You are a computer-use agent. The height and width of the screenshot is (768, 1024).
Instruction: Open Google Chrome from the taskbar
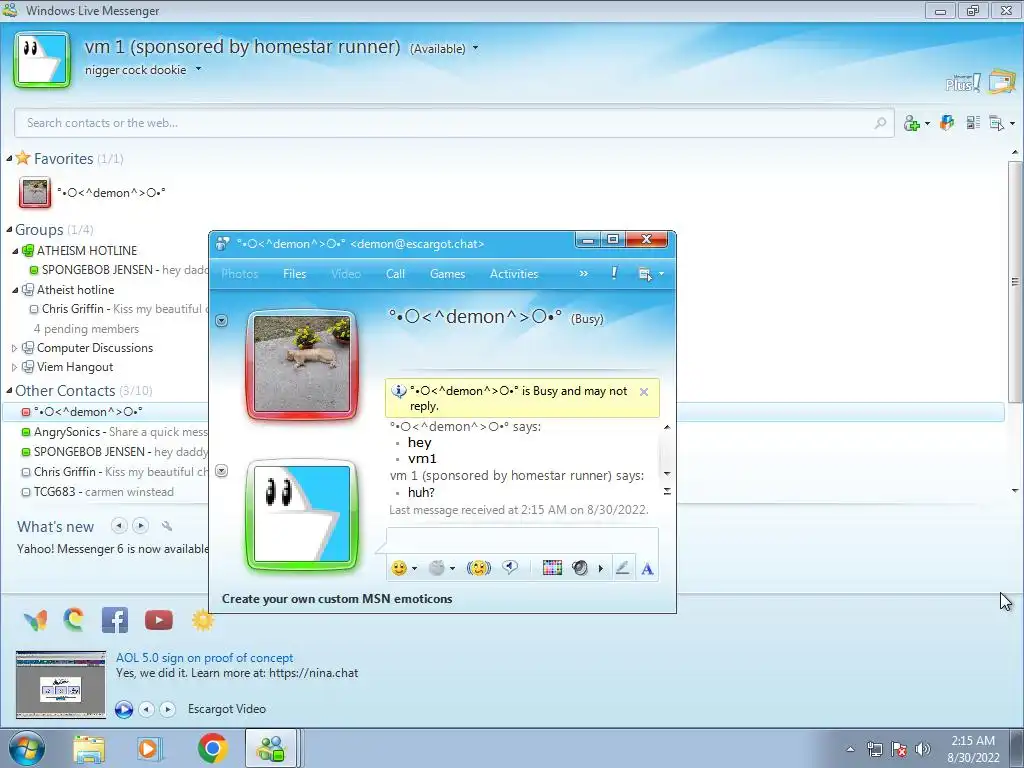click(212, 748)
